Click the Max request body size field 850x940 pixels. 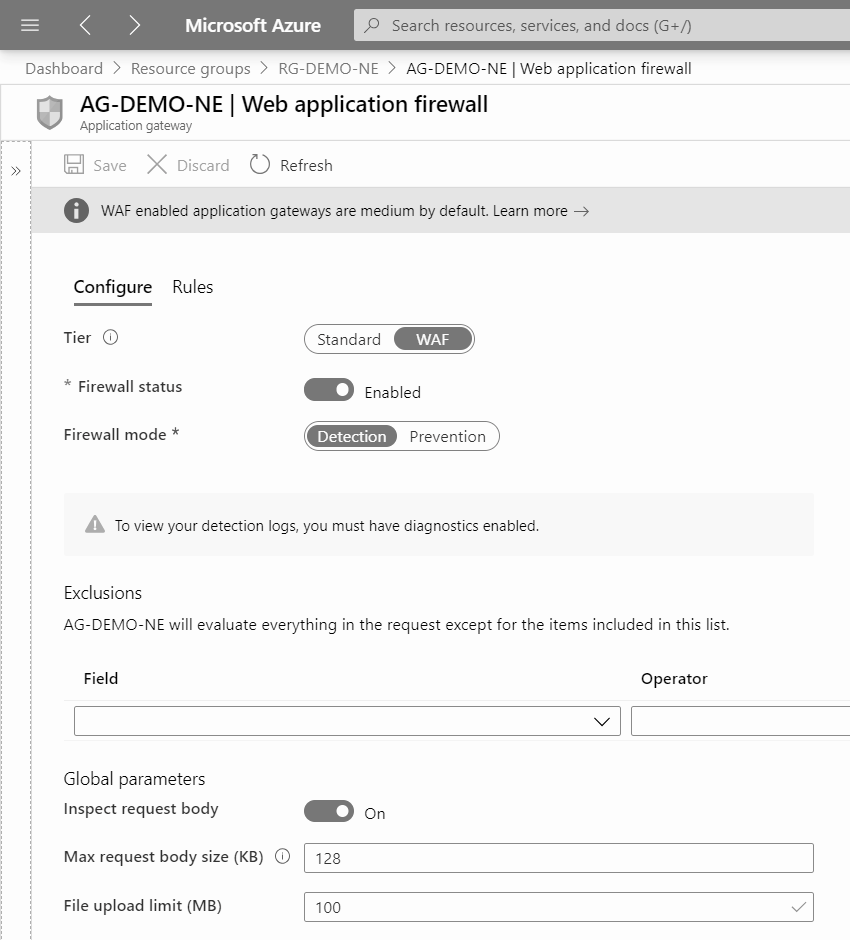(558, 858)
